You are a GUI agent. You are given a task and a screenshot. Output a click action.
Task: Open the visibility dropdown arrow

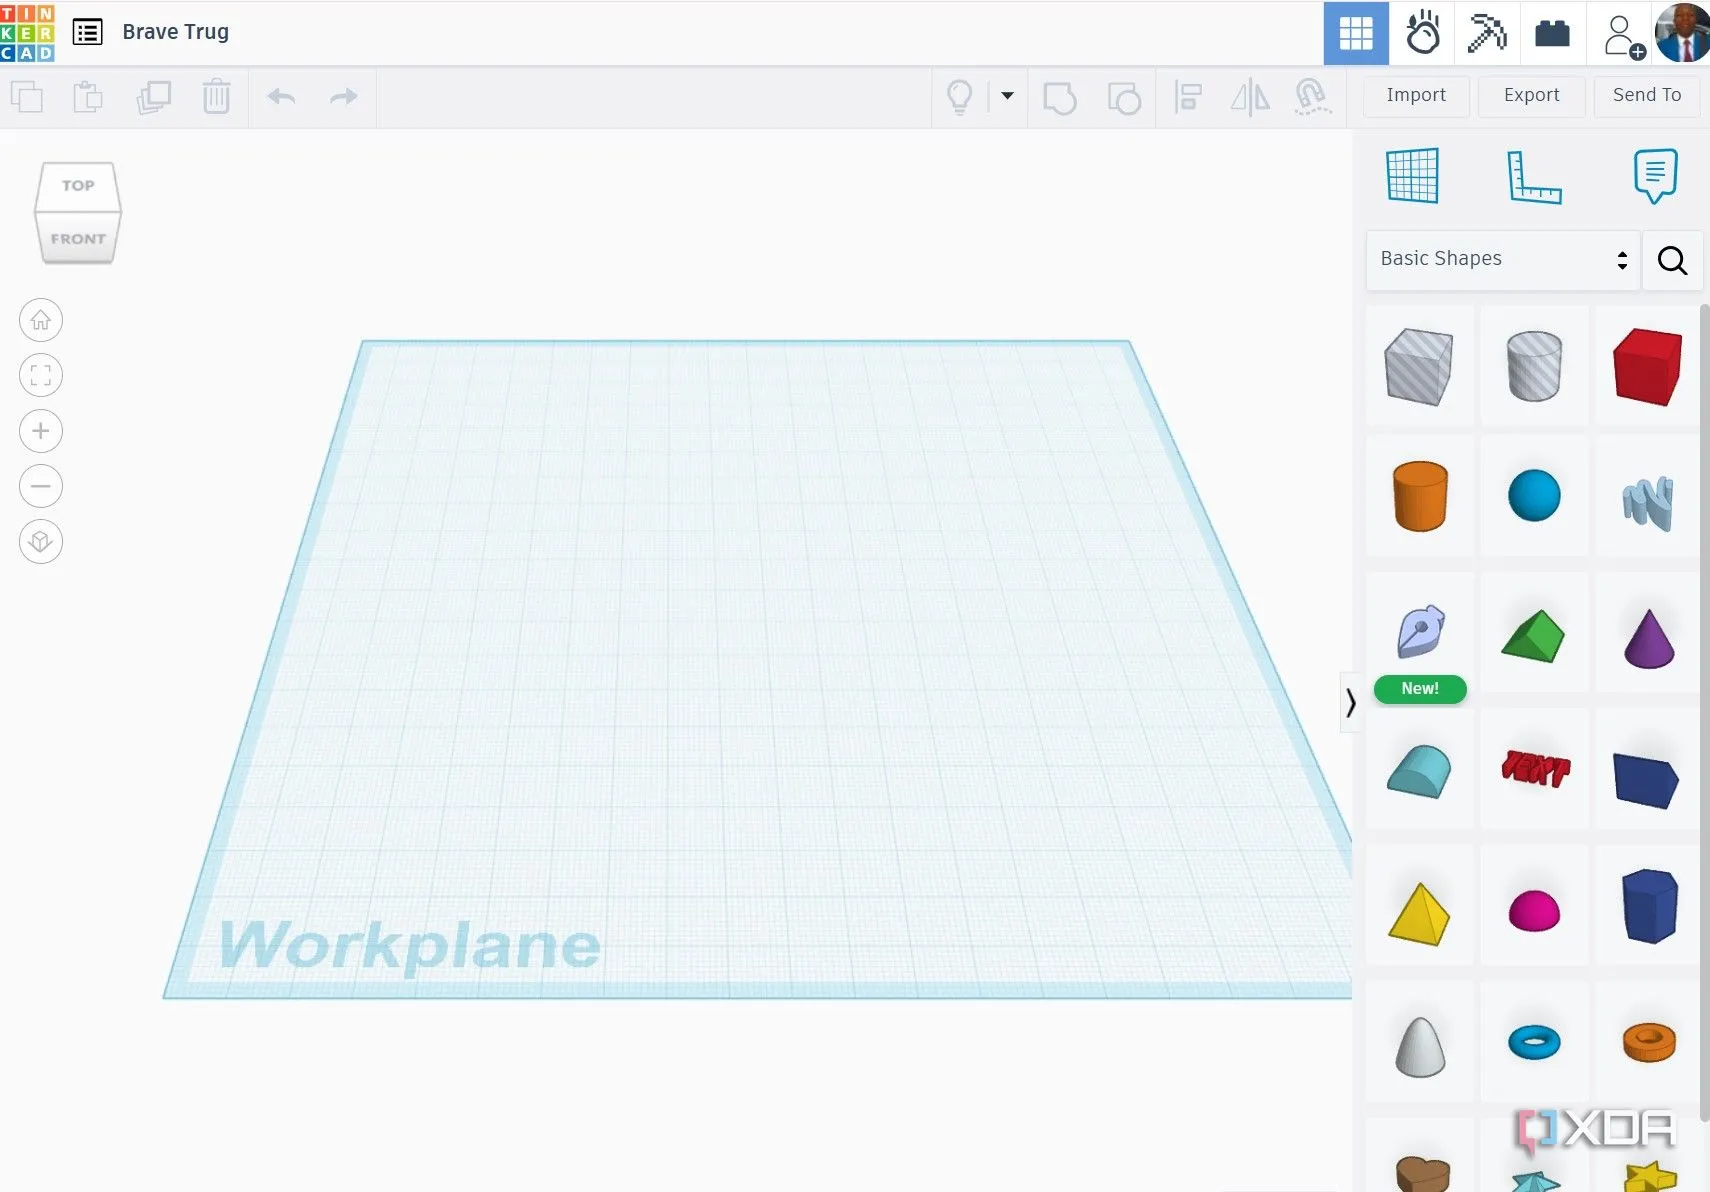click(1007, 96)
